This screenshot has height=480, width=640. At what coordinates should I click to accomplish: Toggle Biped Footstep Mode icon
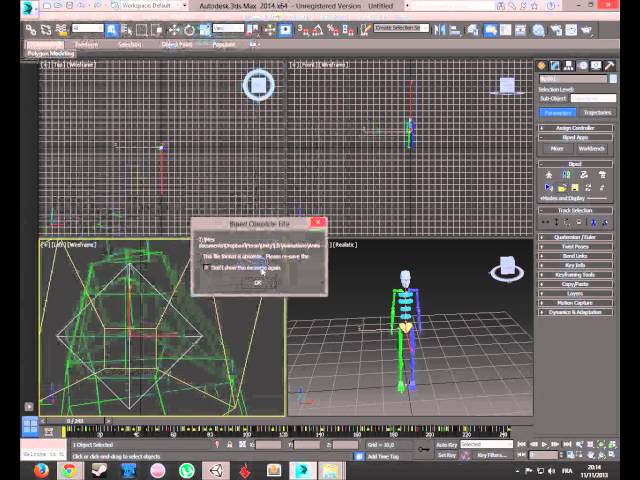566,175
